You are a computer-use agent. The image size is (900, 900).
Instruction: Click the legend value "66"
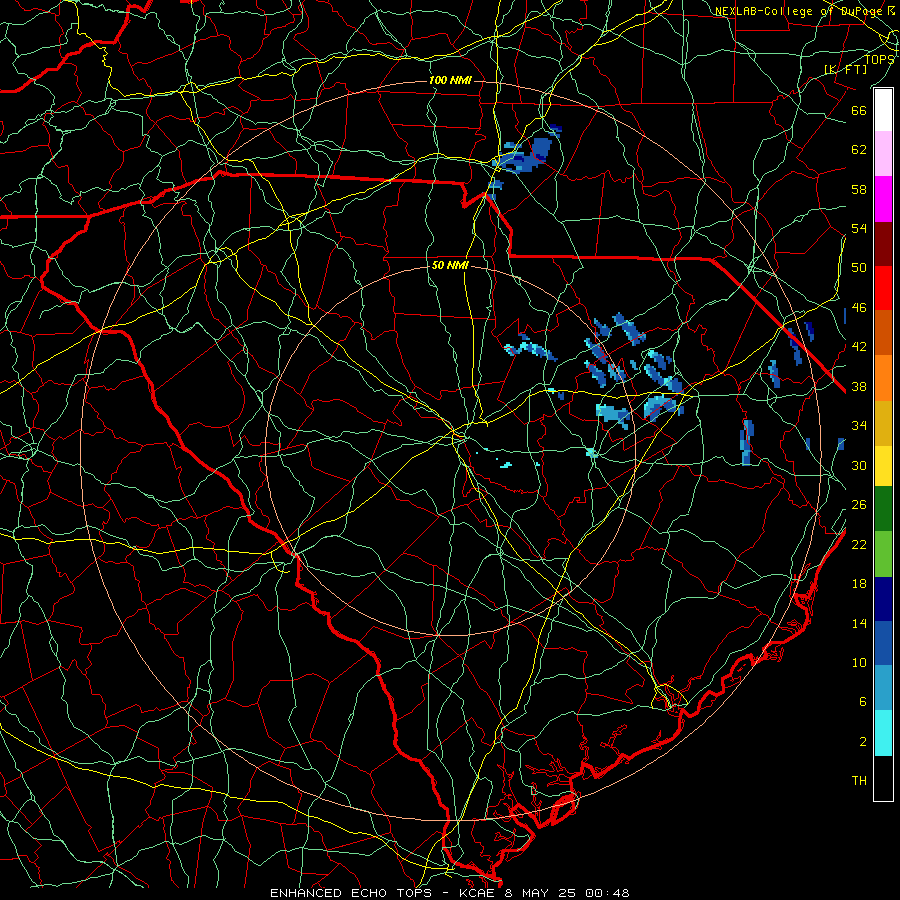pyautogui.click(x=859, y=110)
